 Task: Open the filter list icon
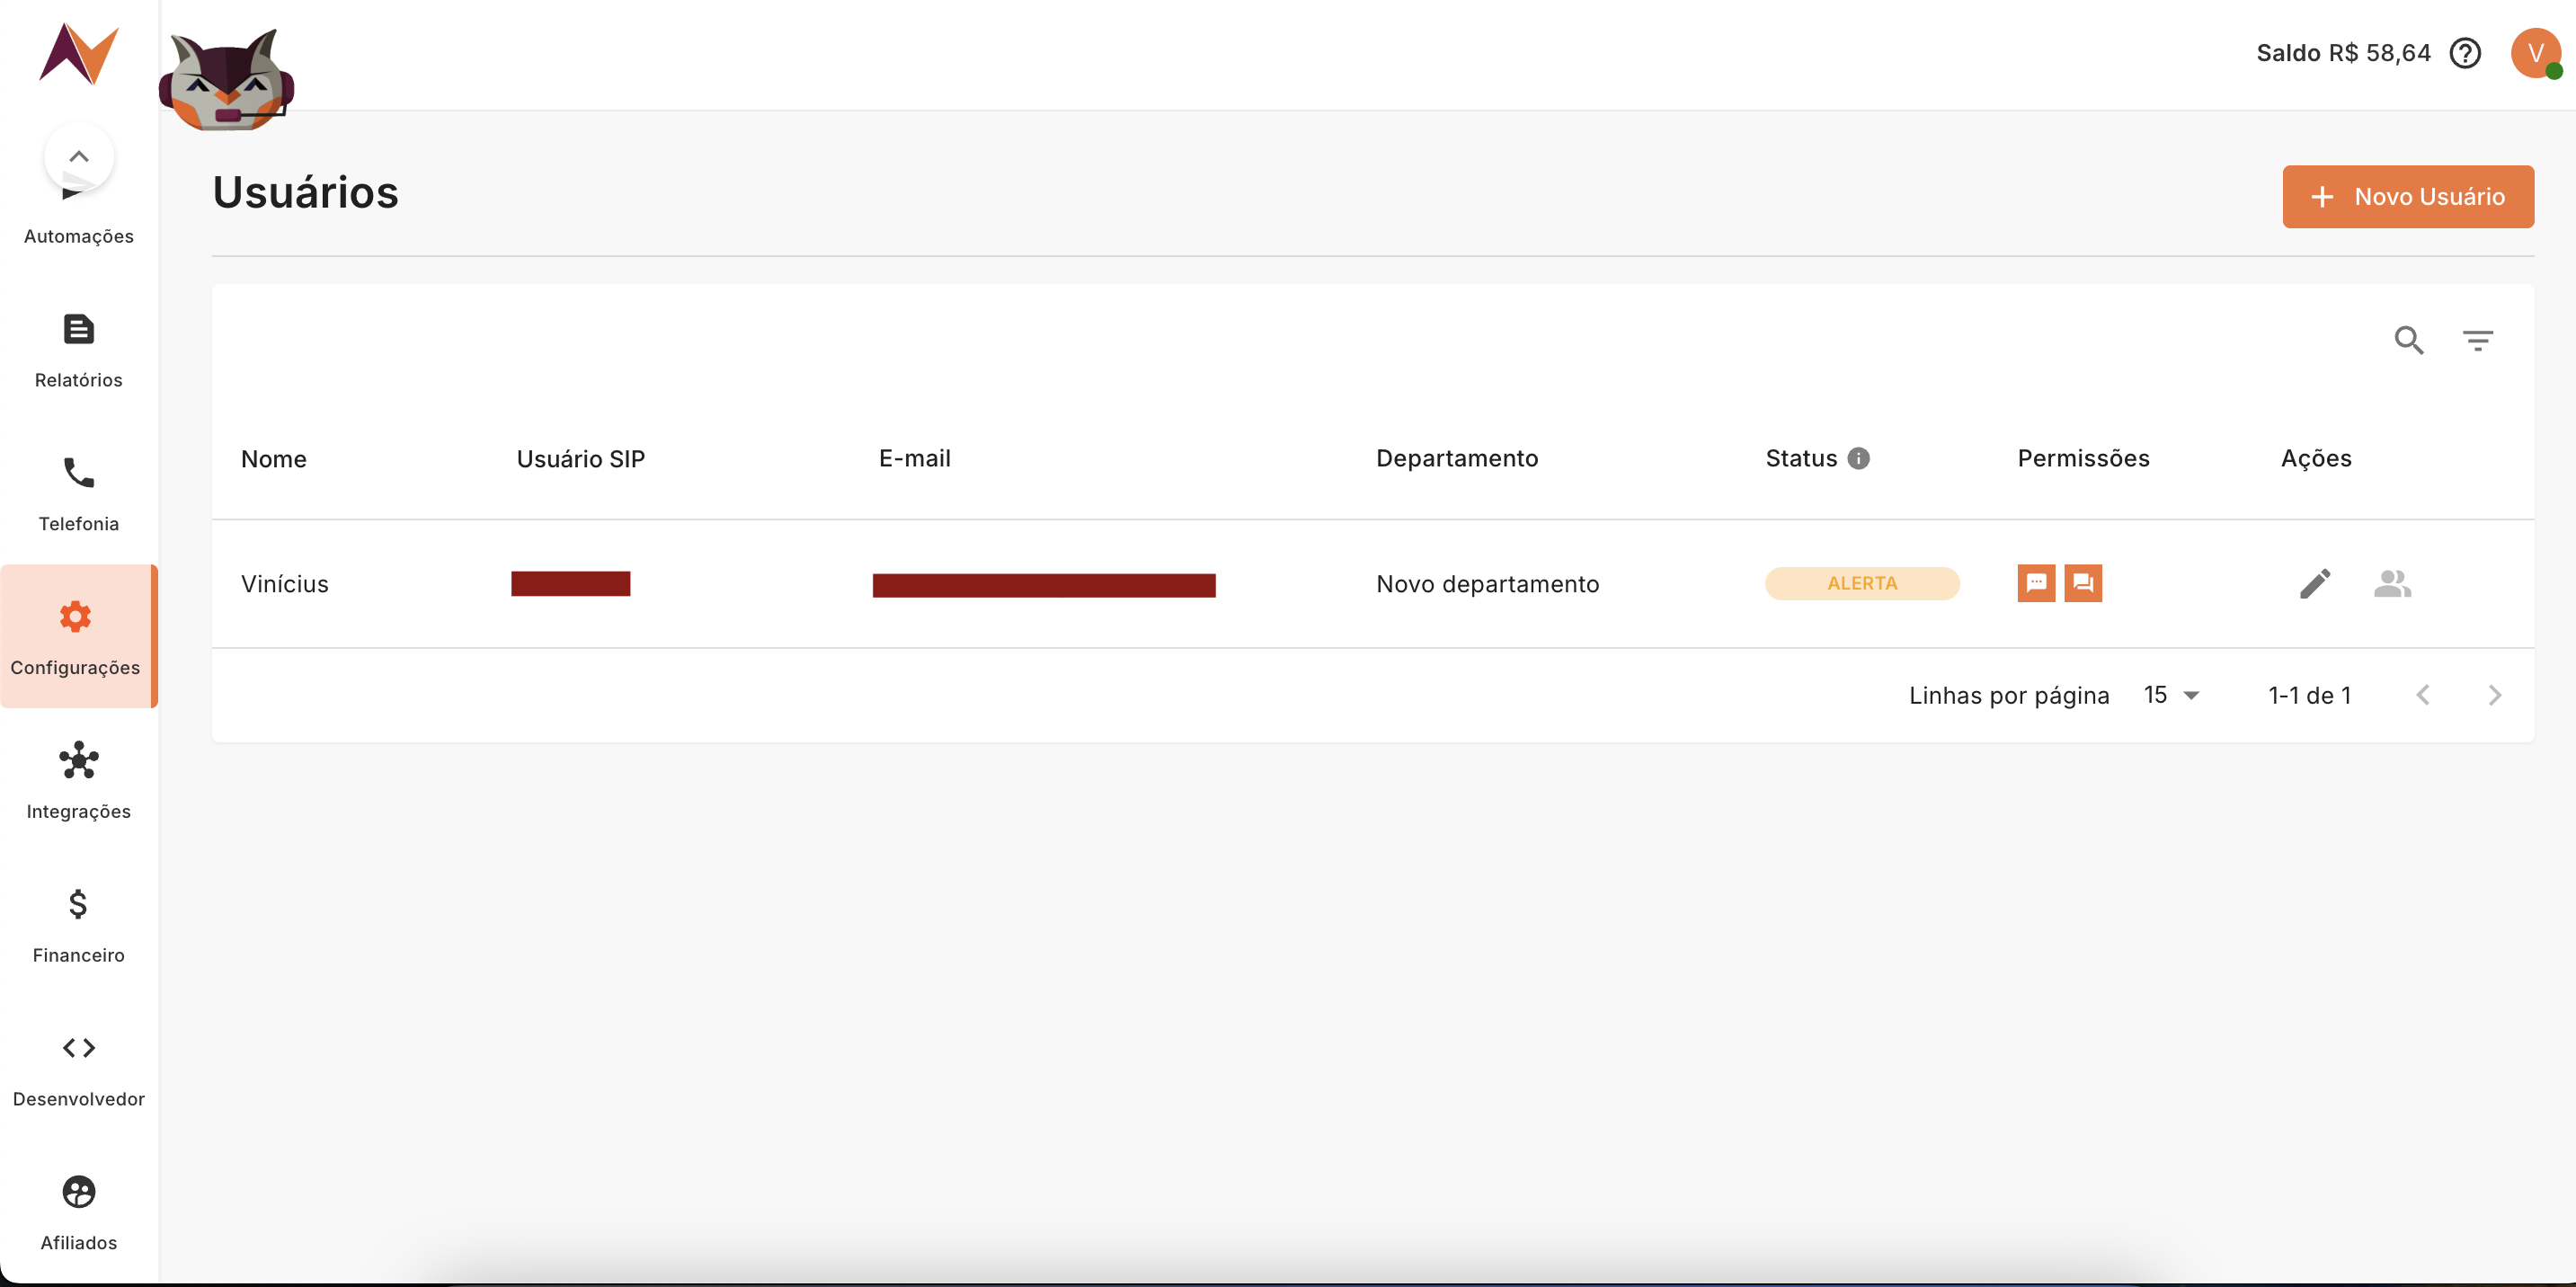coord(2477,341)
